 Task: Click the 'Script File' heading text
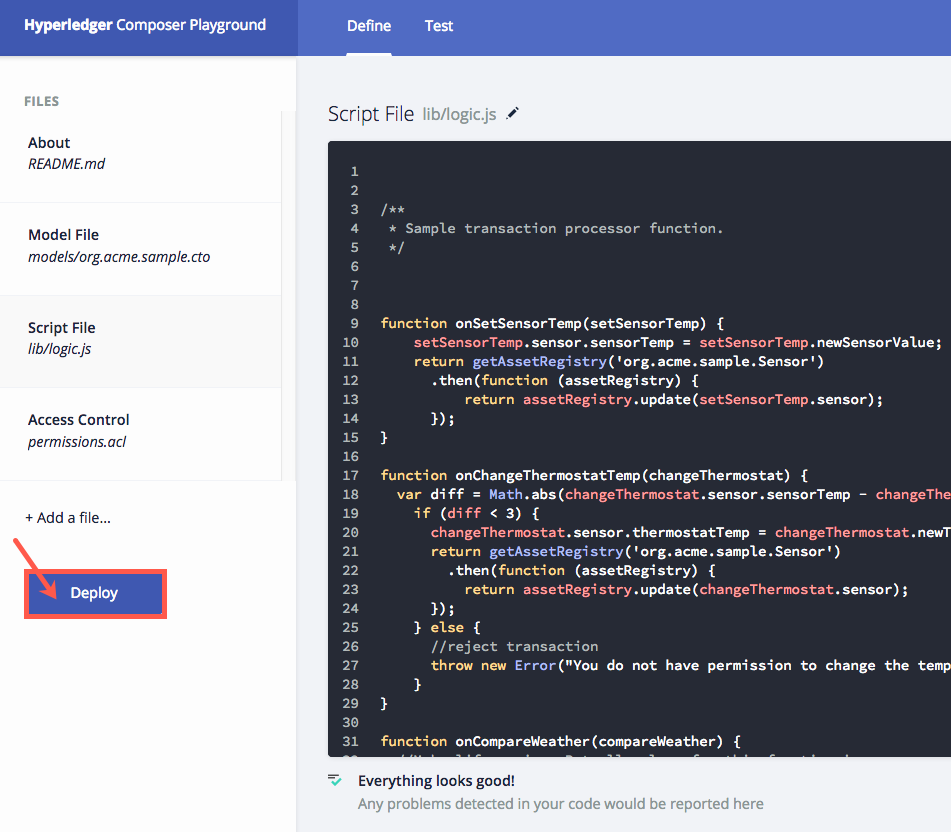(371, 114)
